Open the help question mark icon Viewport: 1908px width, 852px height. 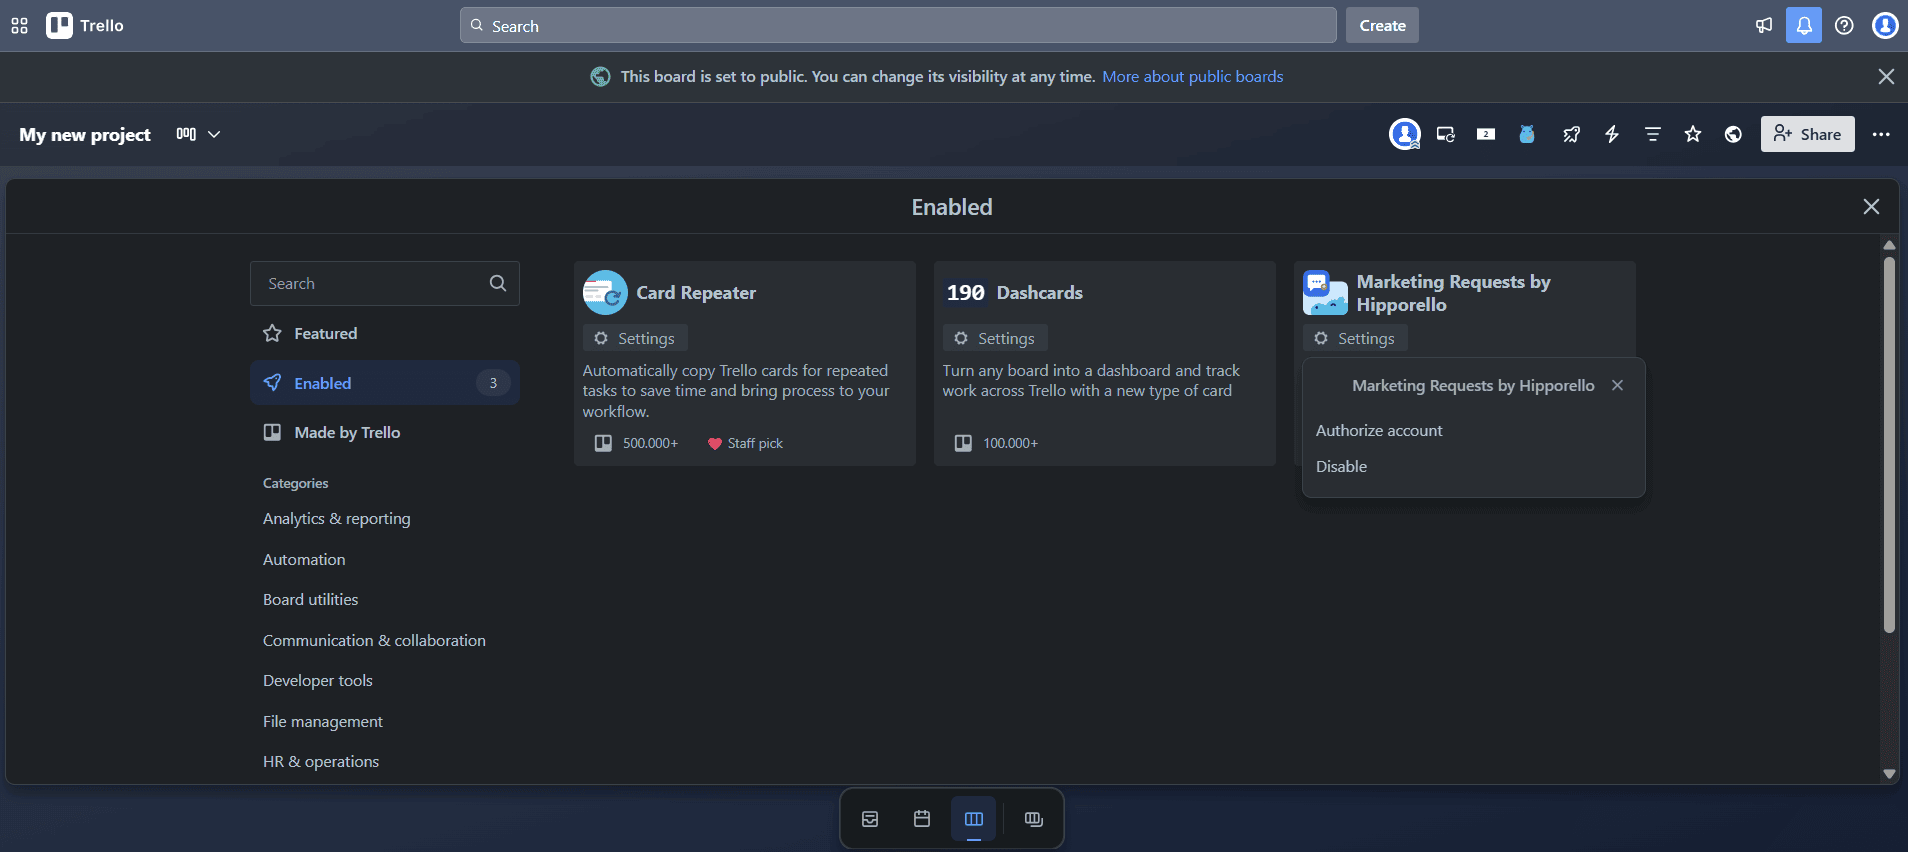1844,26
